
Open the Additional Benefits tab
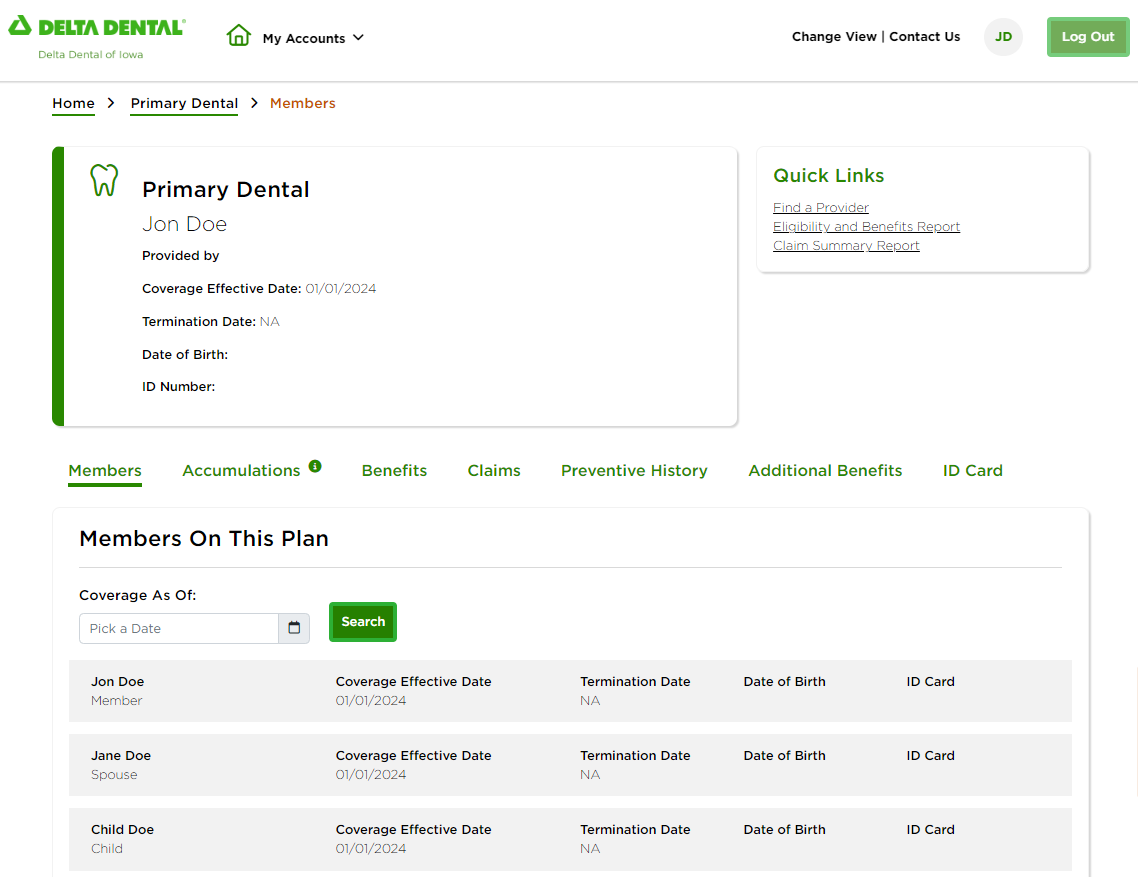pos(825,471)
